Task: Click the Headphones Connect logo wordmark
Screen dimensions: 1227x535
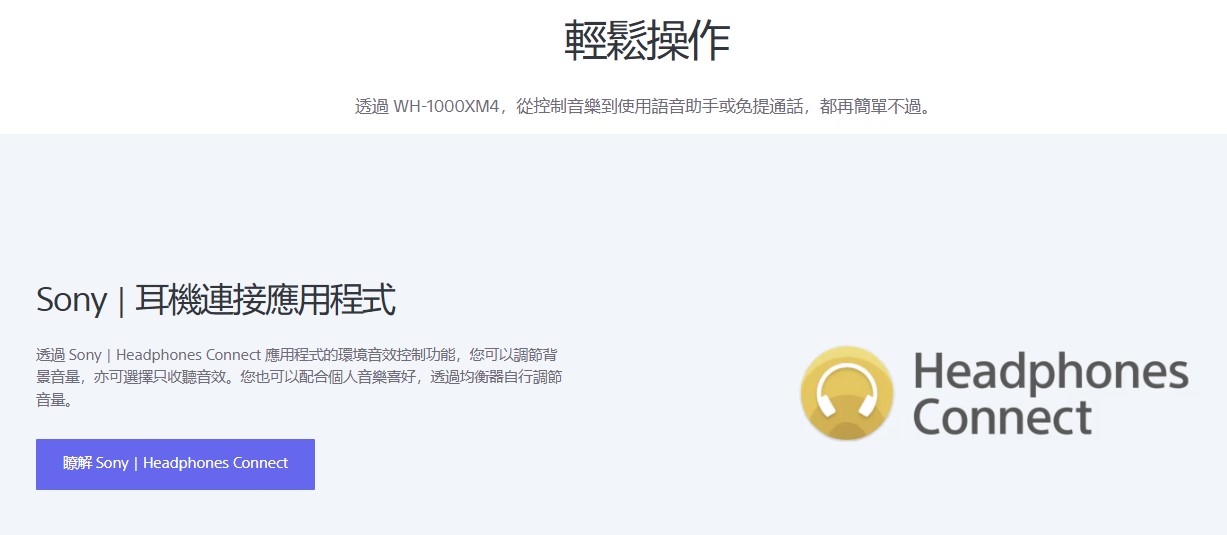Action: (1050, 393)
